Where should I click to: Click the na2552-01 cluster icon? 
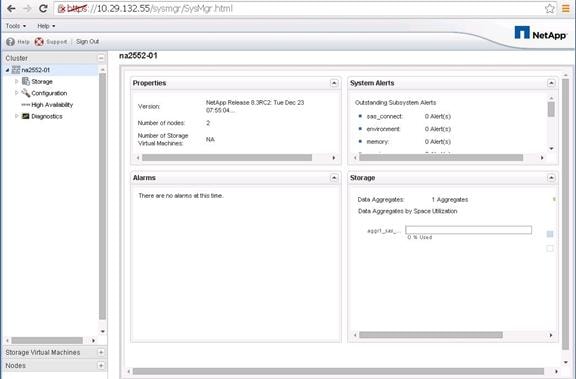(x=16, y=70)
